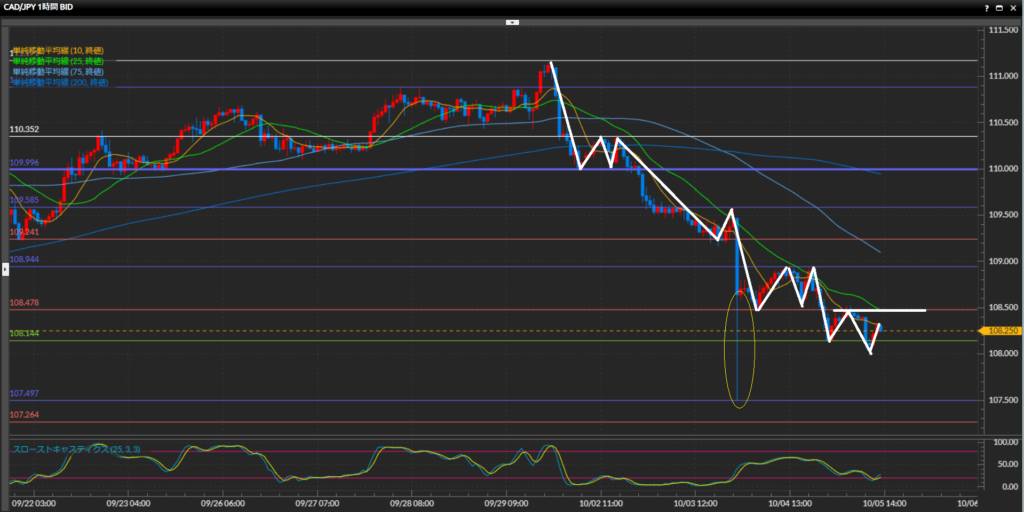Select the 25-period green moving average label

tap(58, 61)
